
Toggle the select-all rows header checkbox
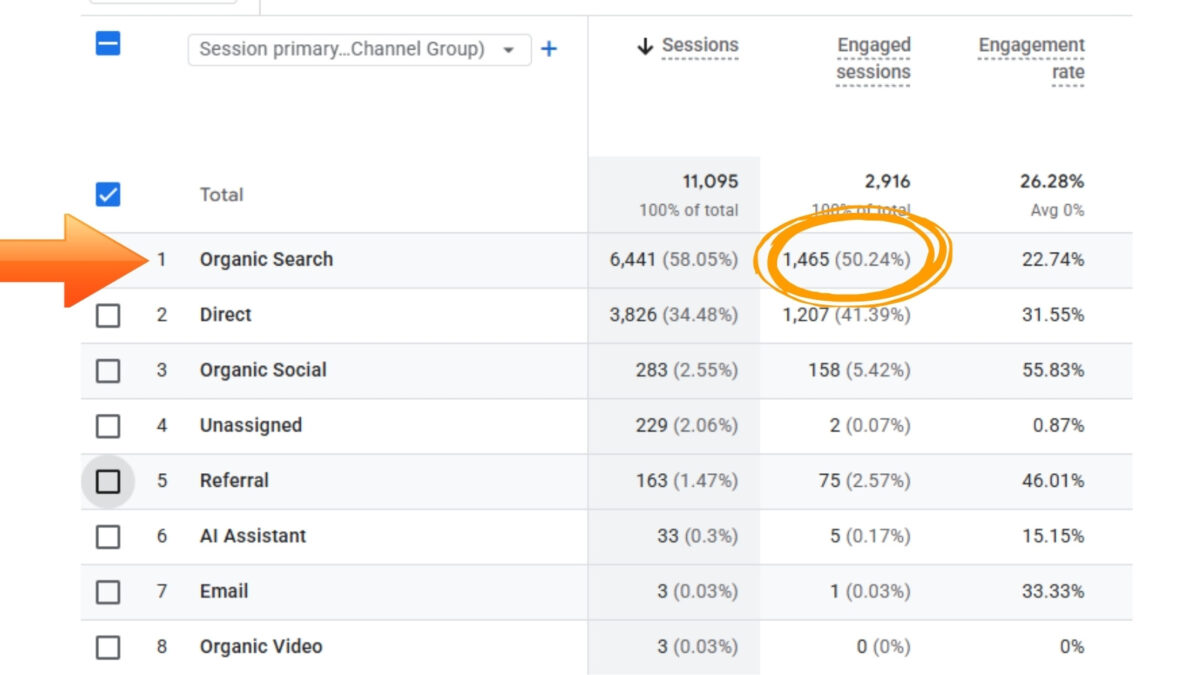click(x=108, y=44)
